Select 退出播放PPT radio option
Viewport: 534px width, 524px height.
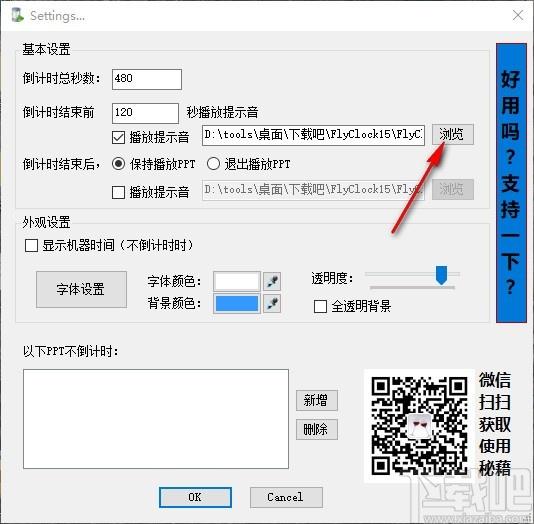[x=213, y=164]
